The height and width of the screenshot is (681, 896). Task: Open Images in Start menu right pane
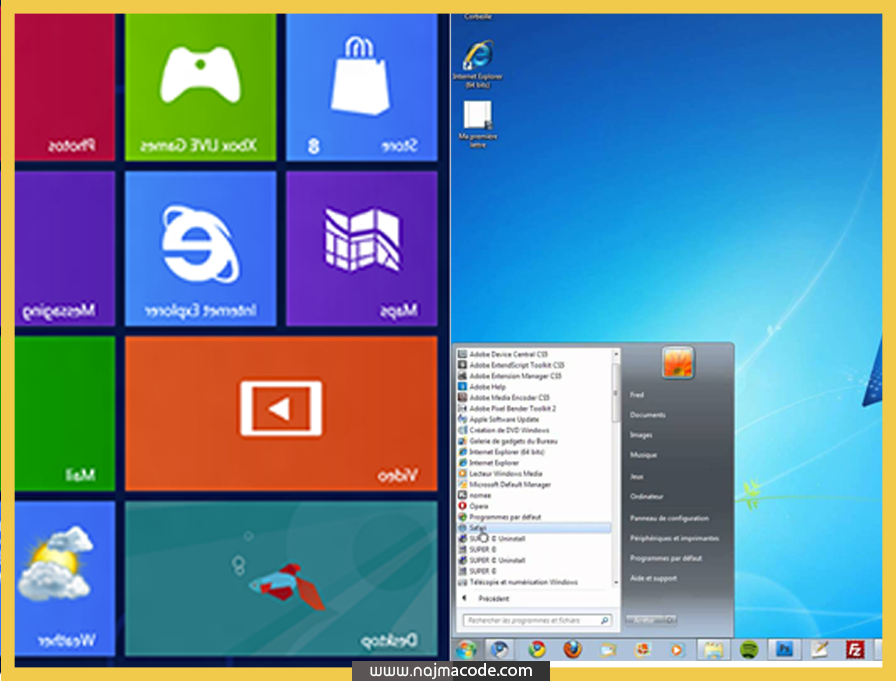coord(641,435)
